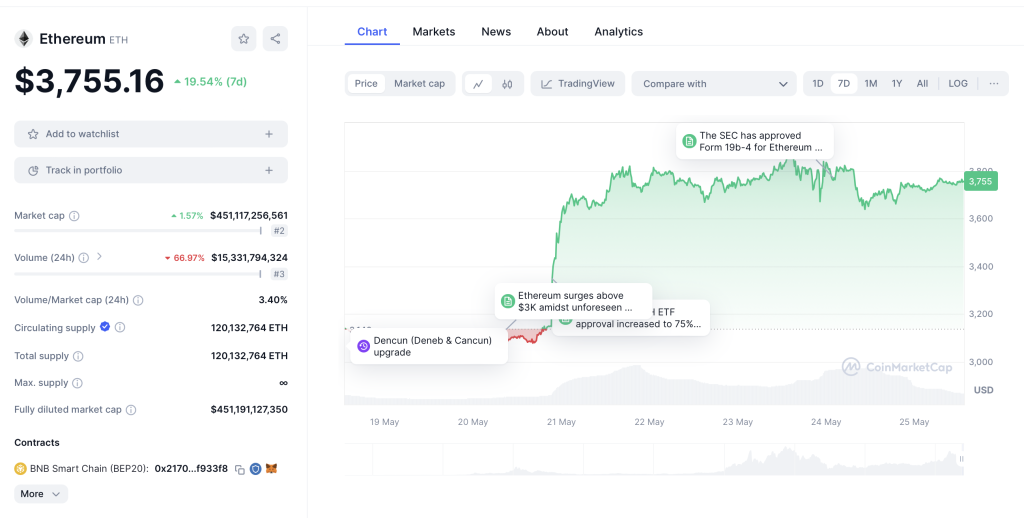Screen dimensions: 1024x518
Task: Click Track in portfolio button
Action: 151,170
